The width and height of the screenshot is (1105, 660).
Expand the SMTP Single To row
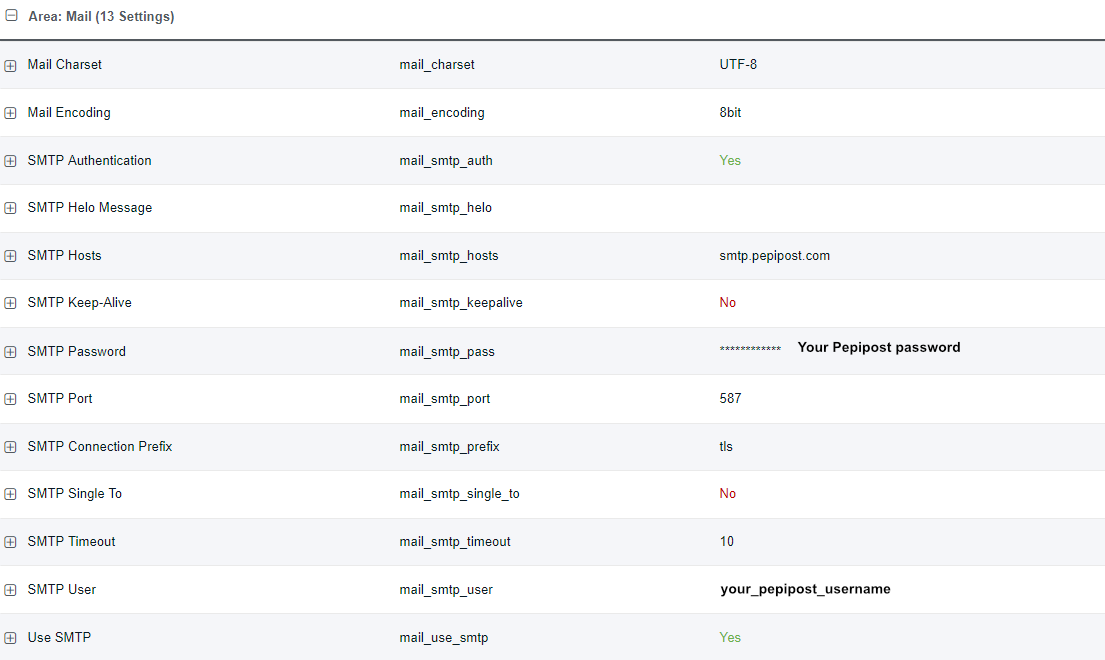11,494
